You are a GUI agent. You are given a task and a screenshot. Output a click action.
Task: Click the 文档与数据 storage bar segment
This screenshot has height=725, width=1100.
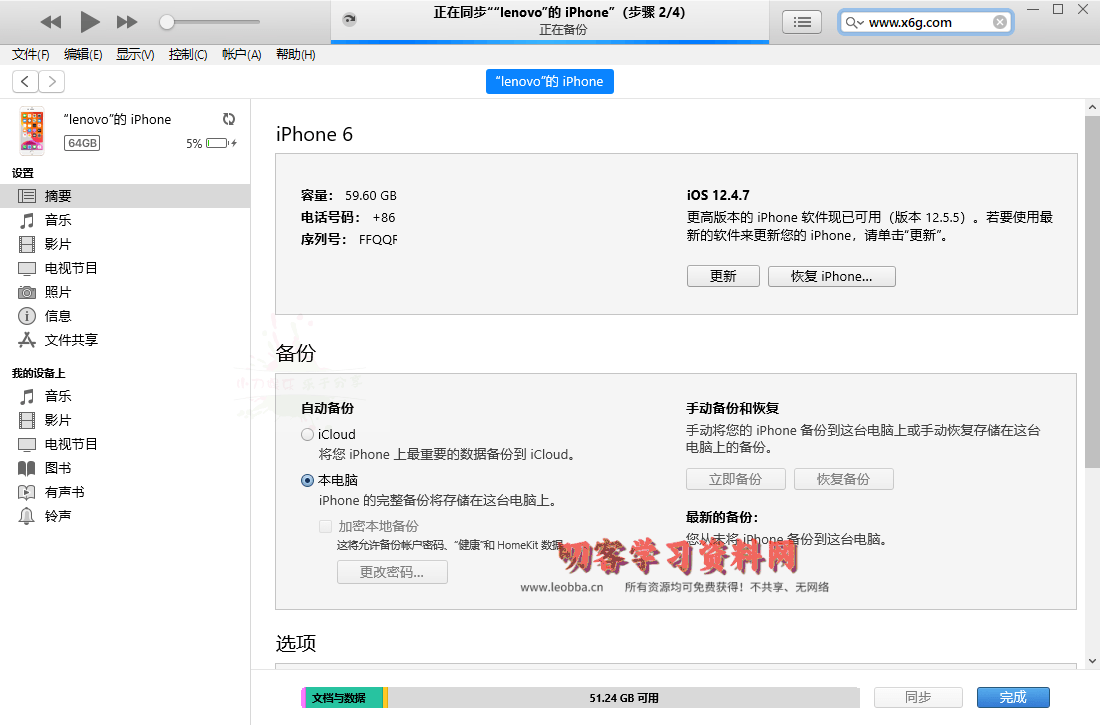344,698
